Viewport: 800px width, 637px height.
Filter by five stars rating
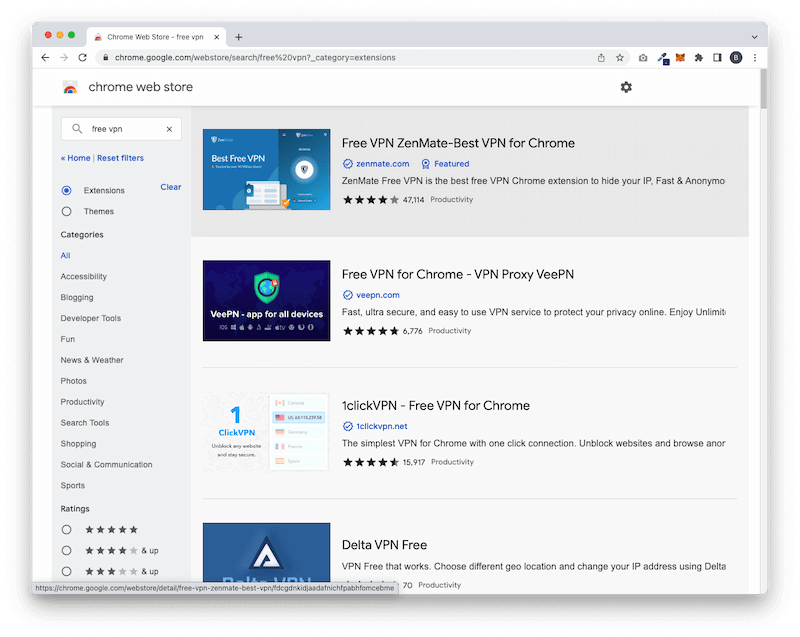tap(66, 529)
